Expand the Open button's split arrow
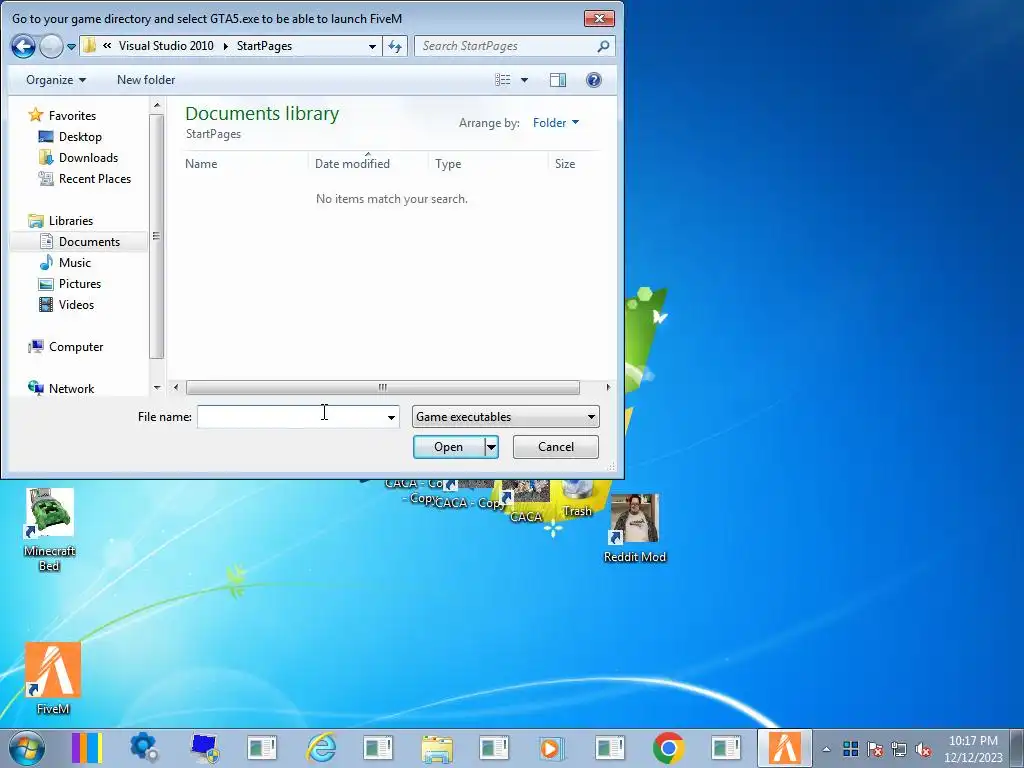 click(x=491, y=447)
